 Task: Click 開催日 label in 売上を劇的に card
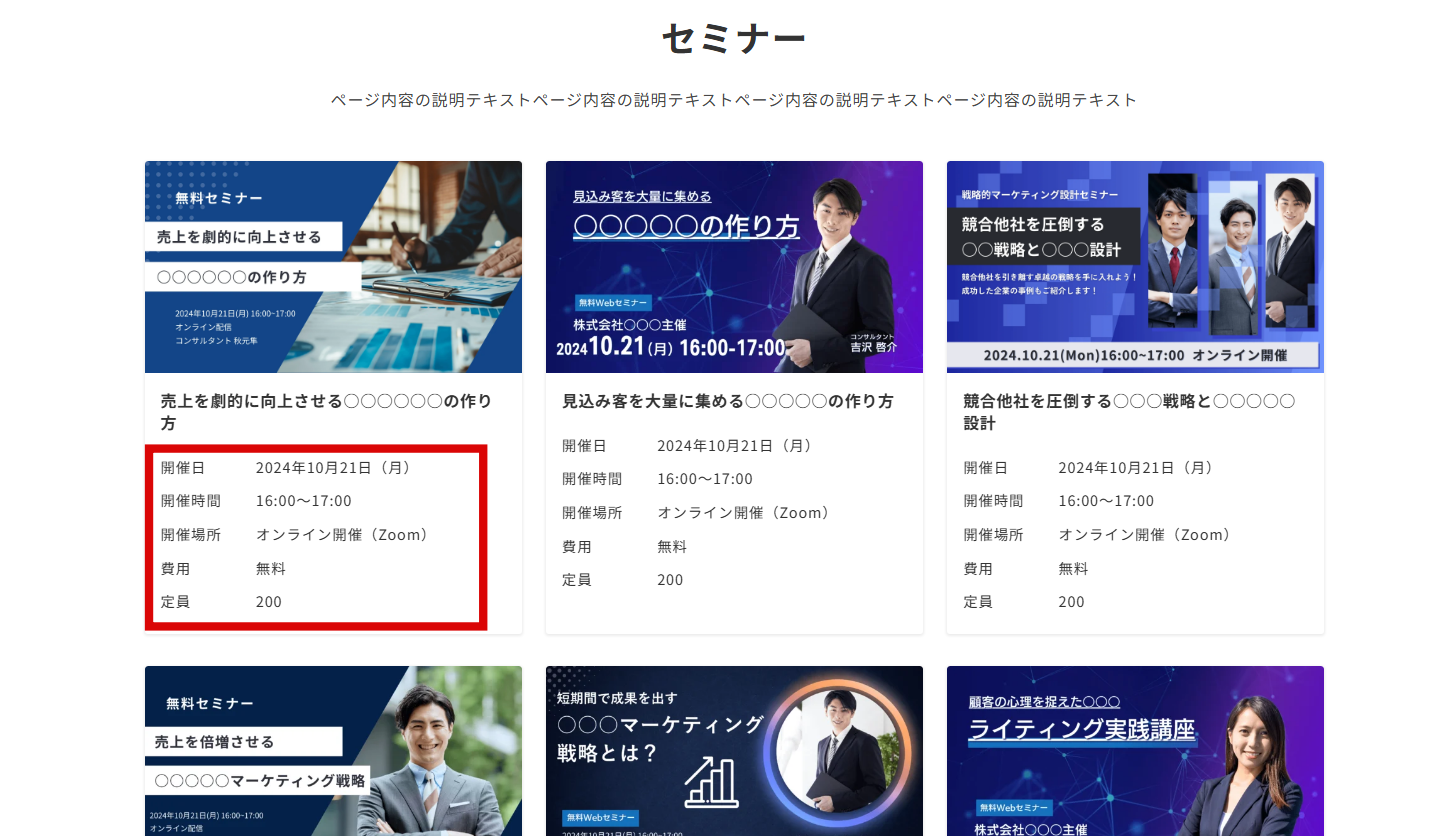point(183,468)
